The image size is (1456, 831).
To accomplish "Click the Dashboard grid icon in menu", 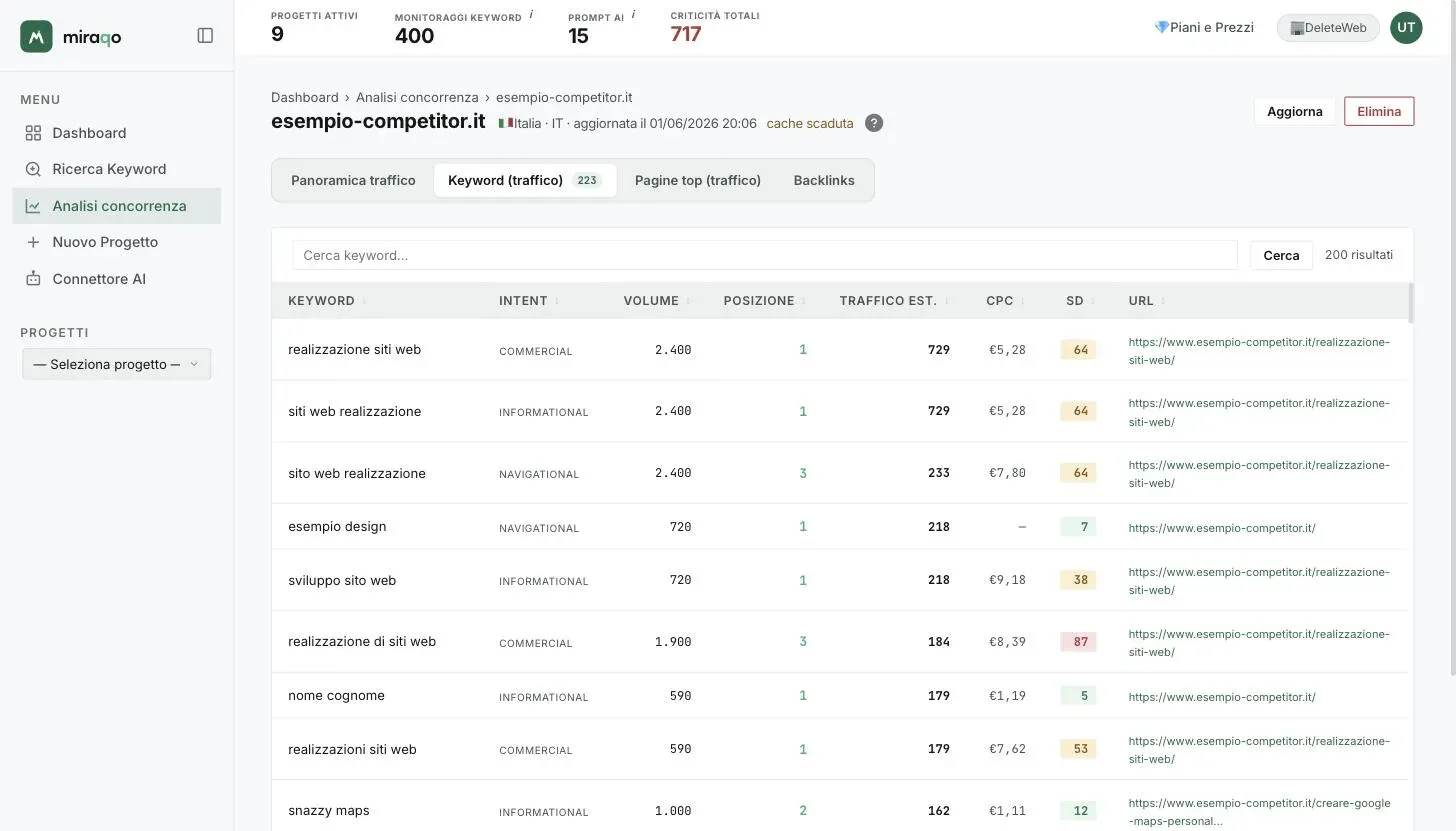I will coord(33,133).
